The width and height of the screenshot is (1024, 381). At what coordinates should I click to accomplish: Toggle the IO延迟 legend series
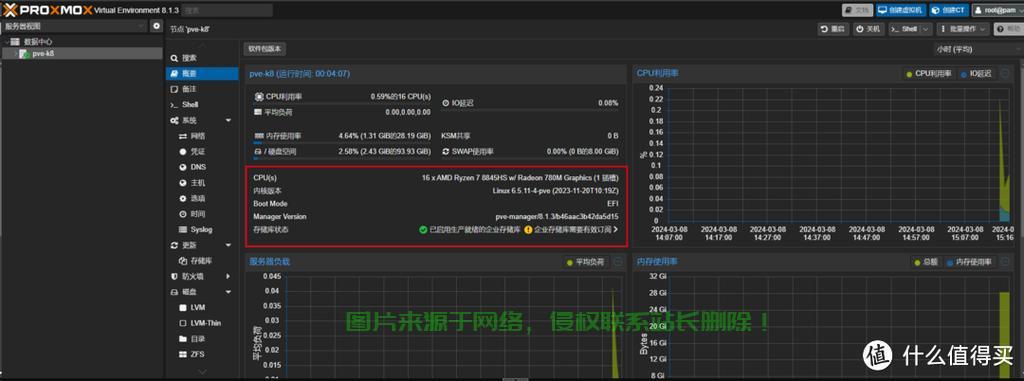coord(976,74)
